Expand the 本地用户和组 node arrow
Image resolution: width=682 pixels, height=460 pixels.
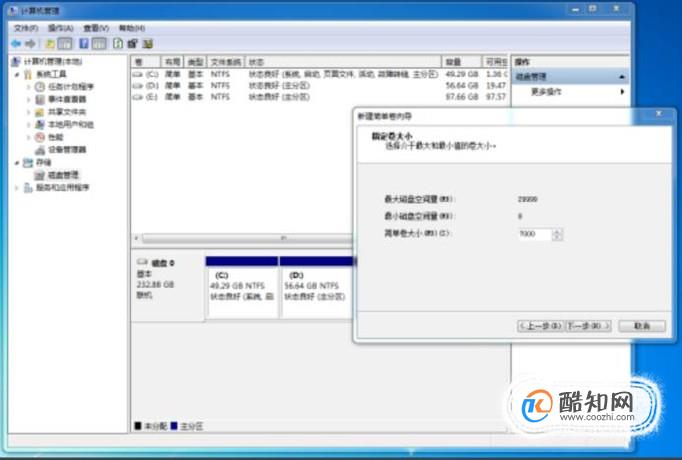[29, 124]
